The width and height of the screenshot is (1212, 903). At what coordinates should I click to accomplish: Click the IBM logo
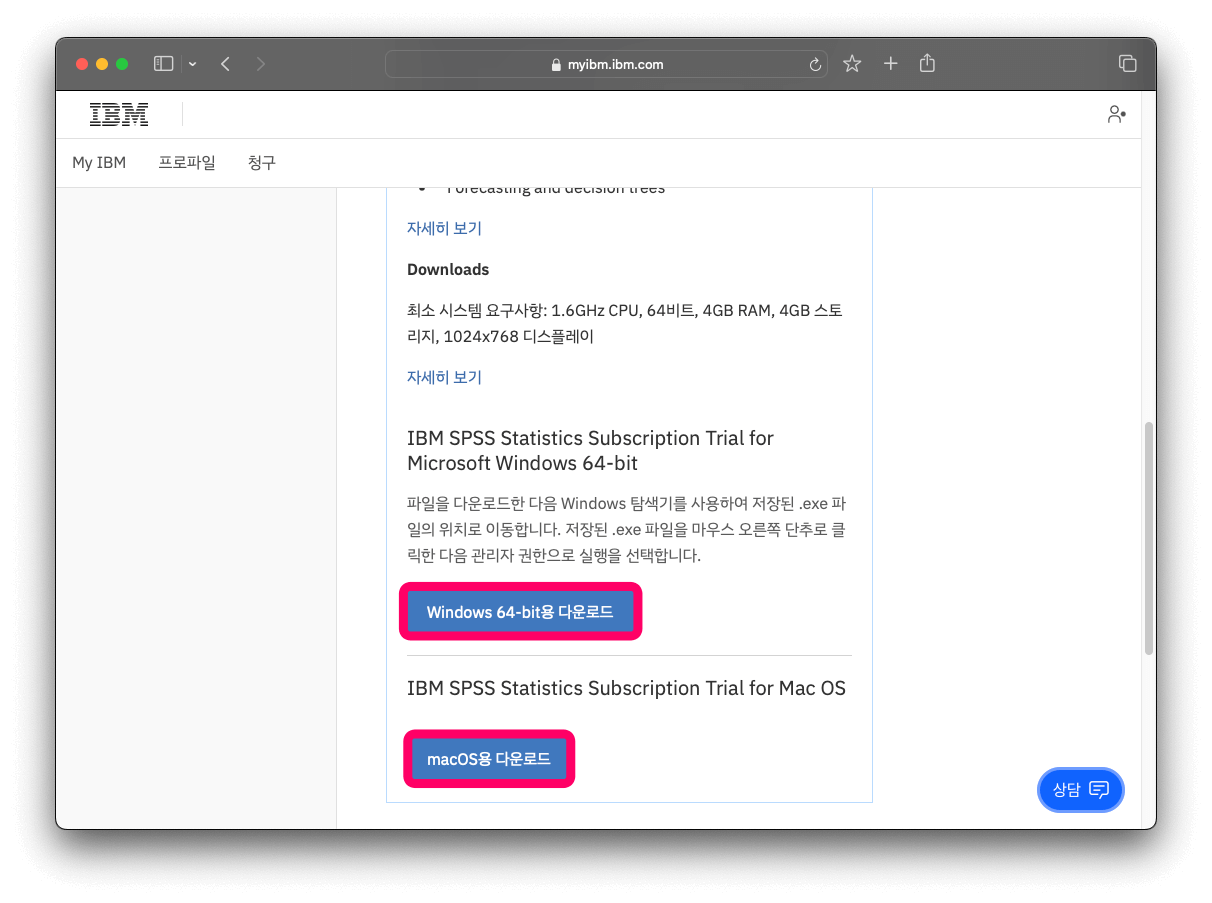tap(119, 115)
